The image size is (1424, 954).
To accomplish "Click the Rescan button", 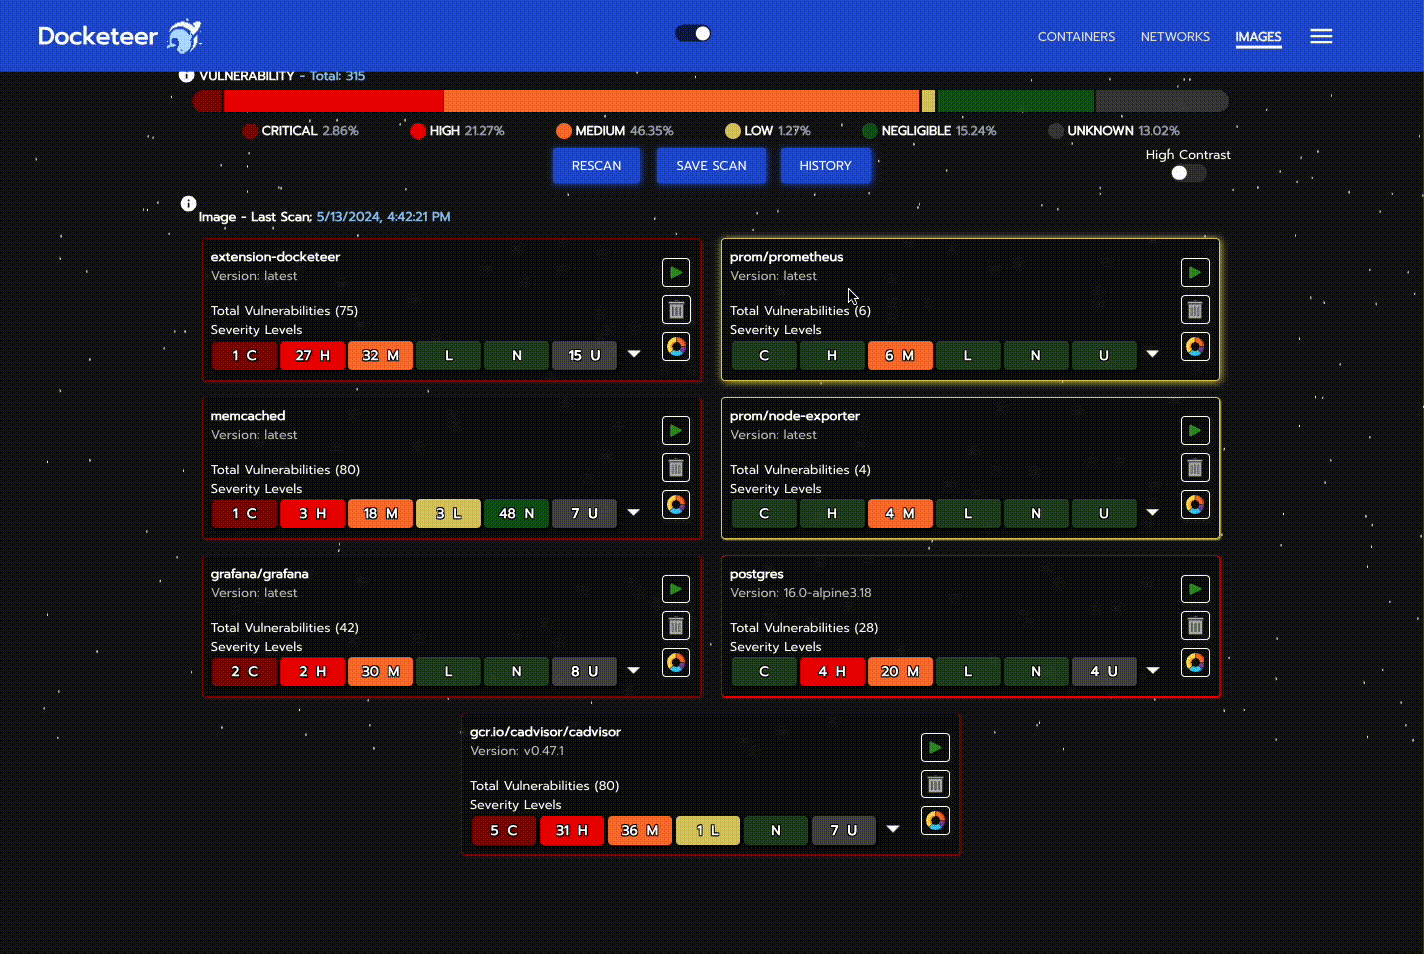I will tap(597, 166).
